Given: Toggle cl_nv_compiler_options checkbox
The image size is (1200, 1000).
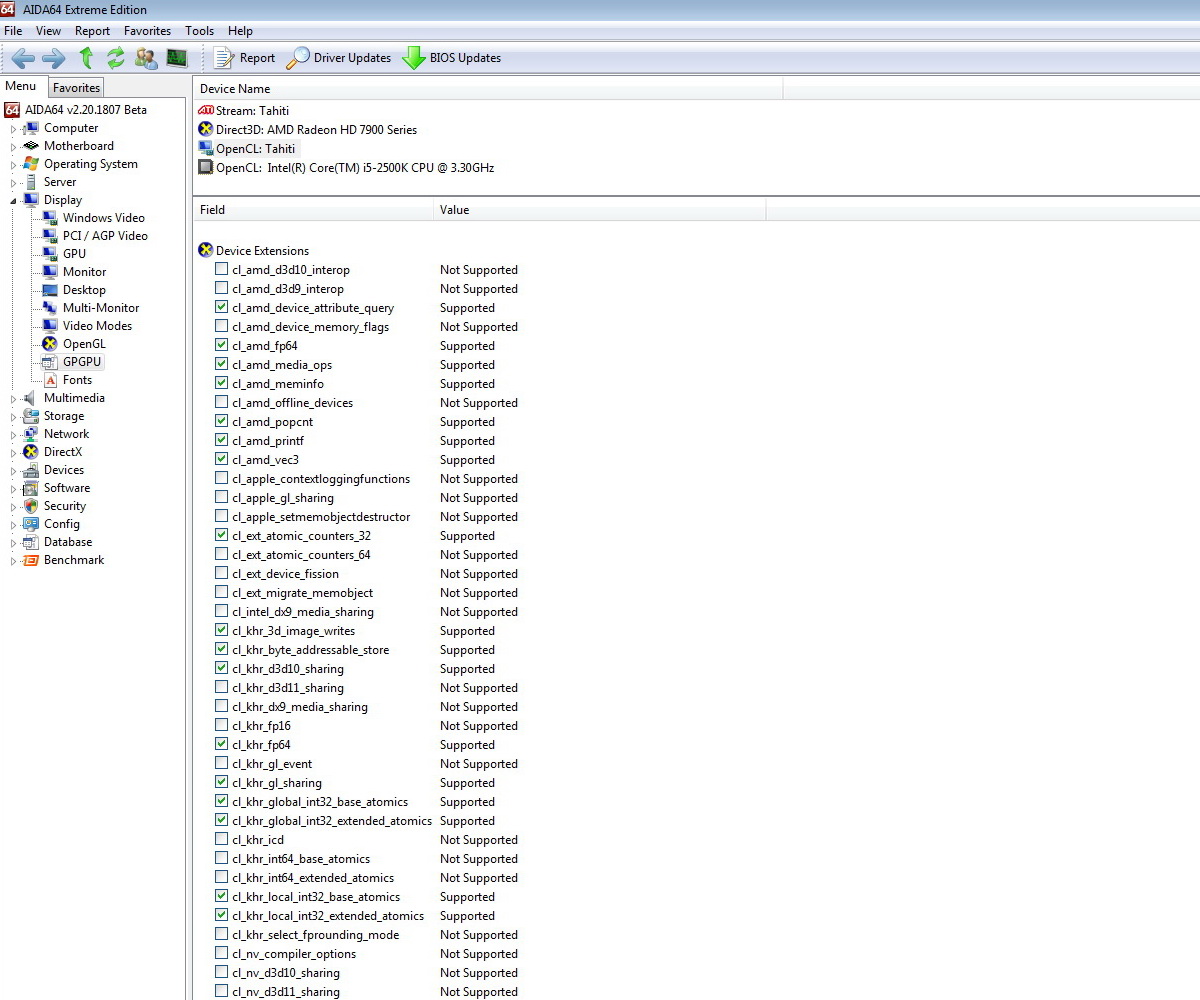Looking at the screenshot, I should pos(222,954).
